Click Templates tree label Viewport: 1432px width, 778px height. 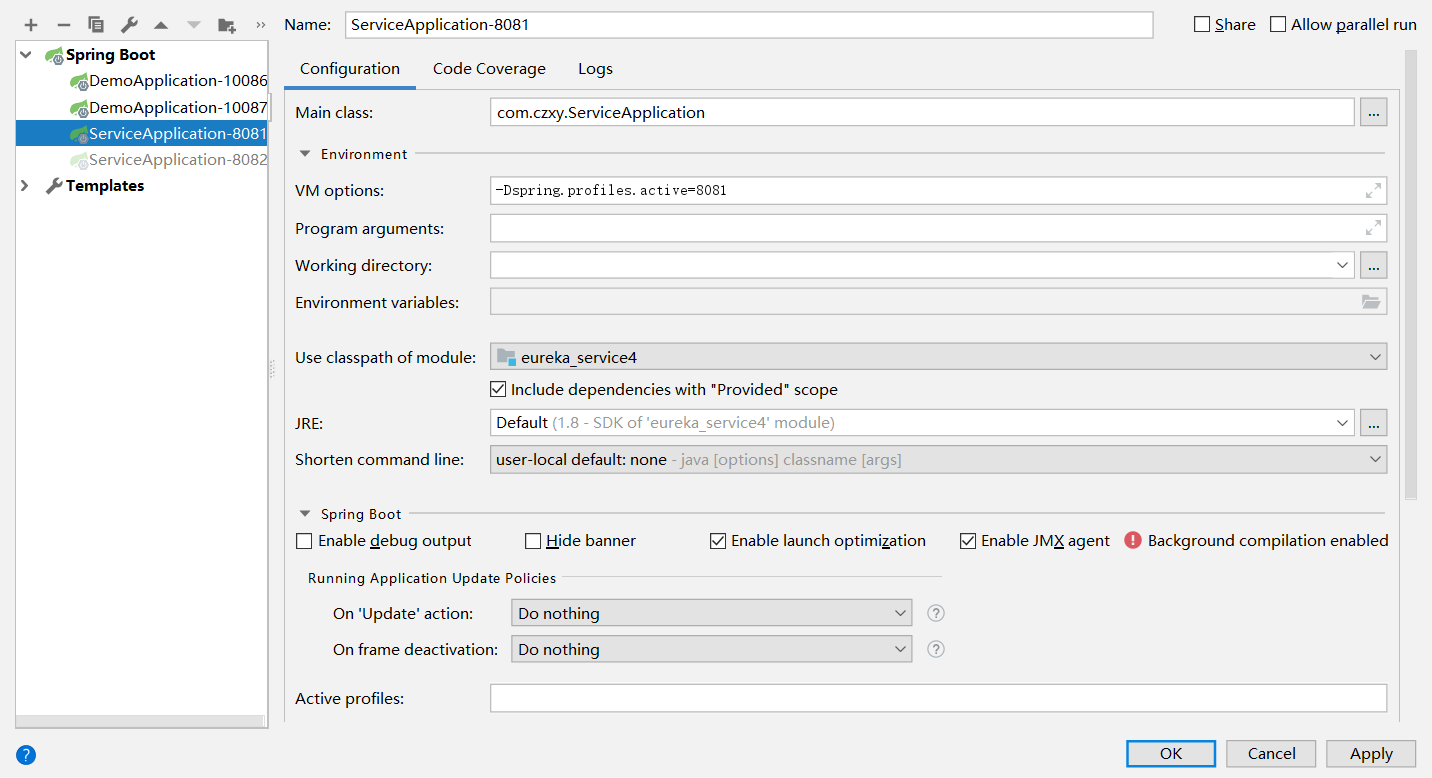[105, 185]
